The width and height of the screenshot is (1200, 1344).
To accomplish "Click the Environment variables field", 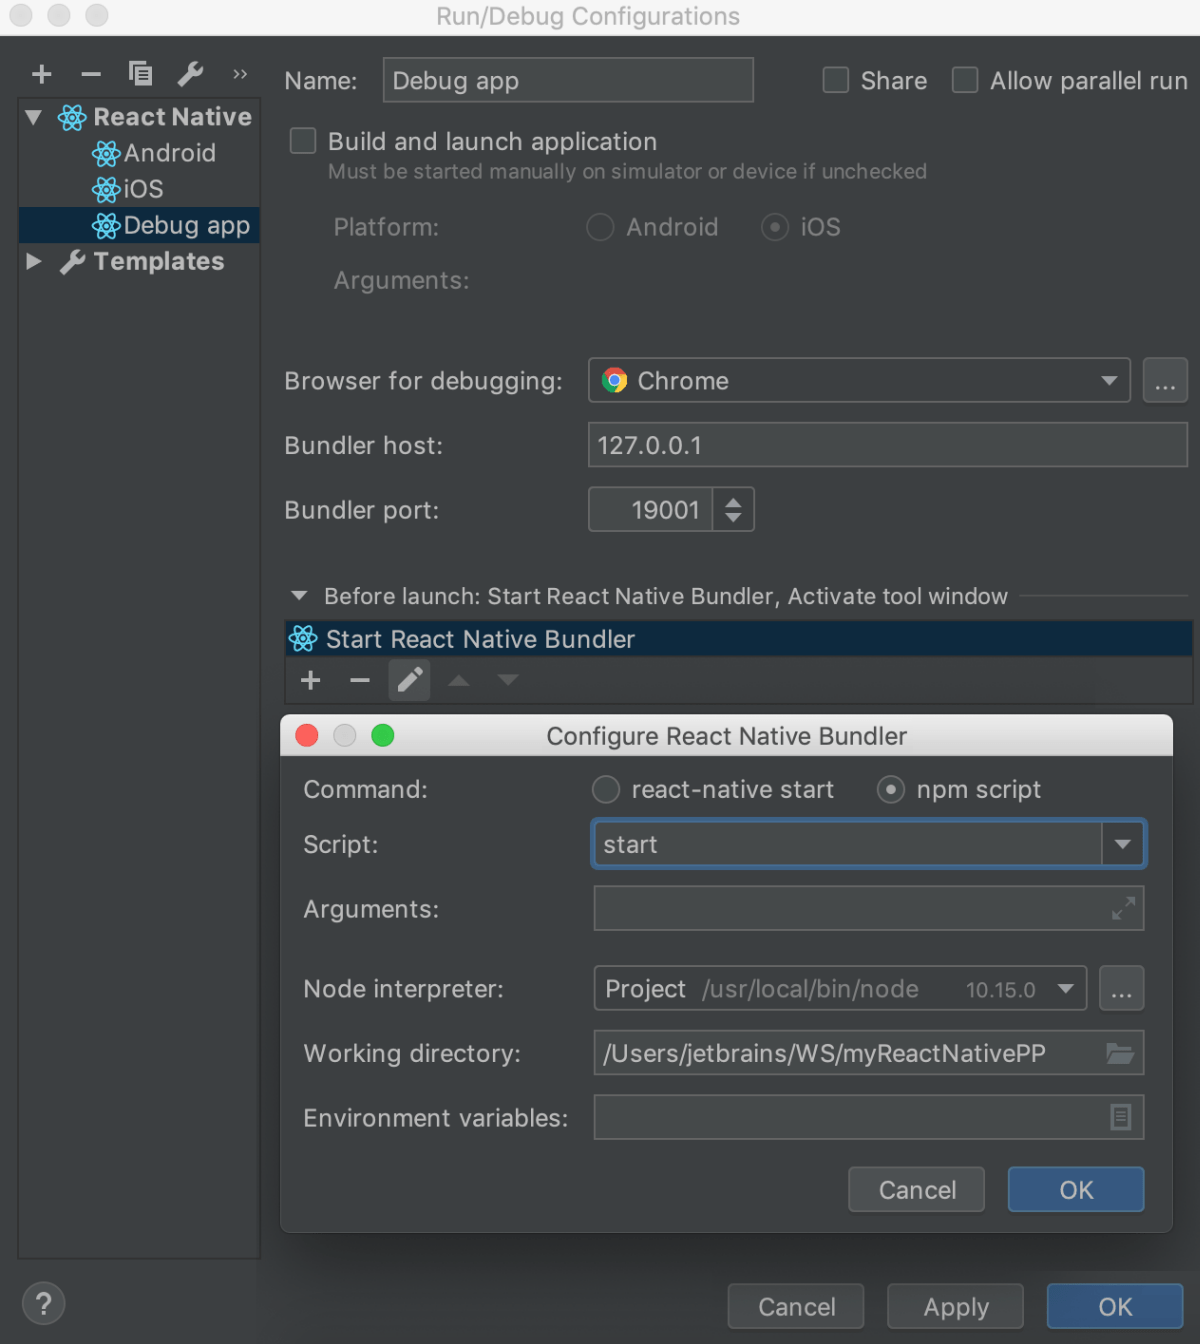I will pyautogui.click(x=869, y=1117).
